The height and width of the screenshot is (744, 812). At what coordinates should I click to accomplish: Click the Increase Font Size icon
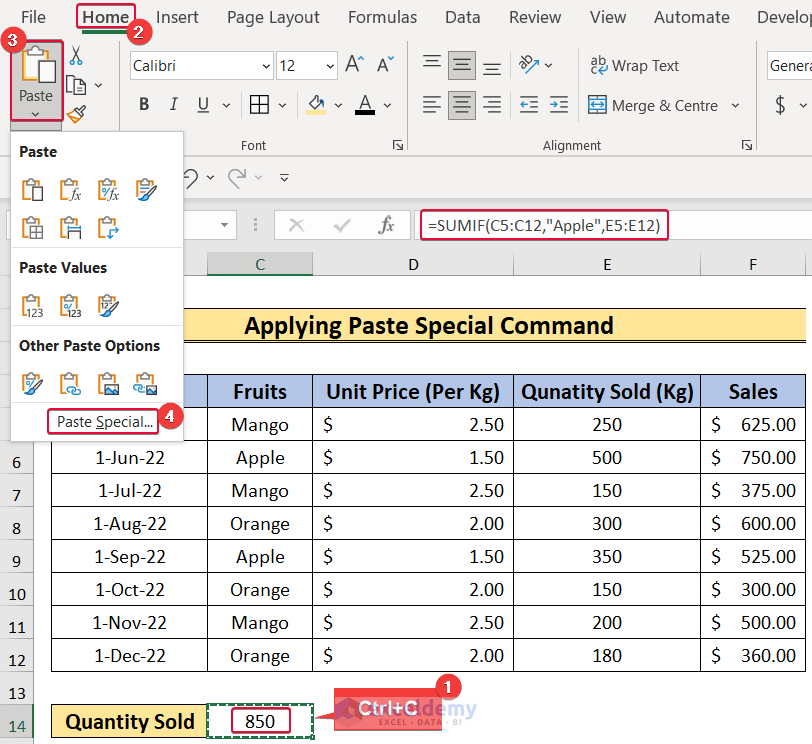click(354, 66)
